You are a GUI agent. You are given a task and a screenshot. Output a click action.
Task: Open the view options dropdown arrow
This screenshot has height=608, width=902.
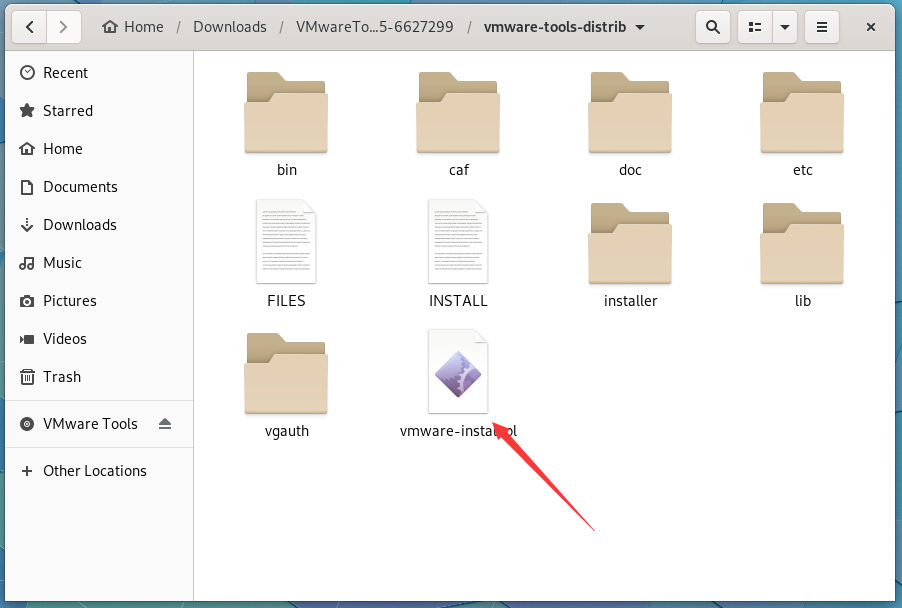(785, 27)
